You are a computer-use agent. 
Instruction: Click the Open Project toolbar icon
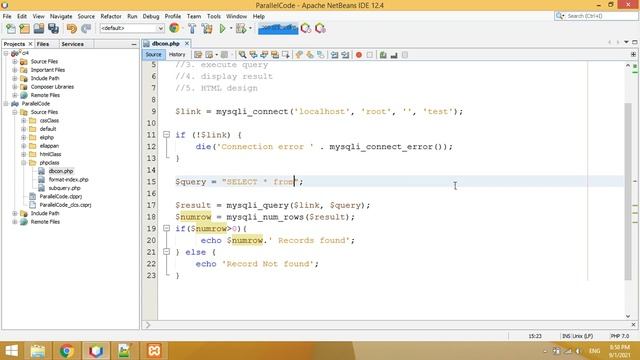pyautogui.click(x=39, y=28)
